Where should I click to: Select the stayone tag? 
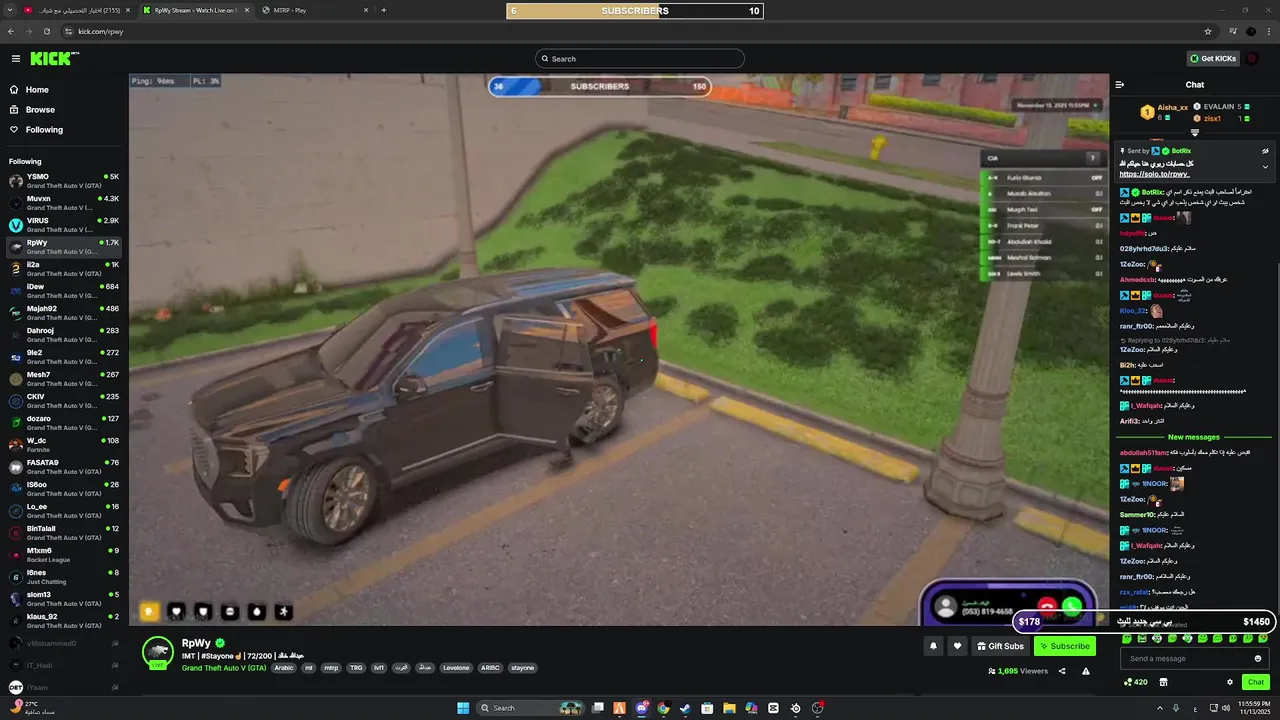[x=522, y=668]
